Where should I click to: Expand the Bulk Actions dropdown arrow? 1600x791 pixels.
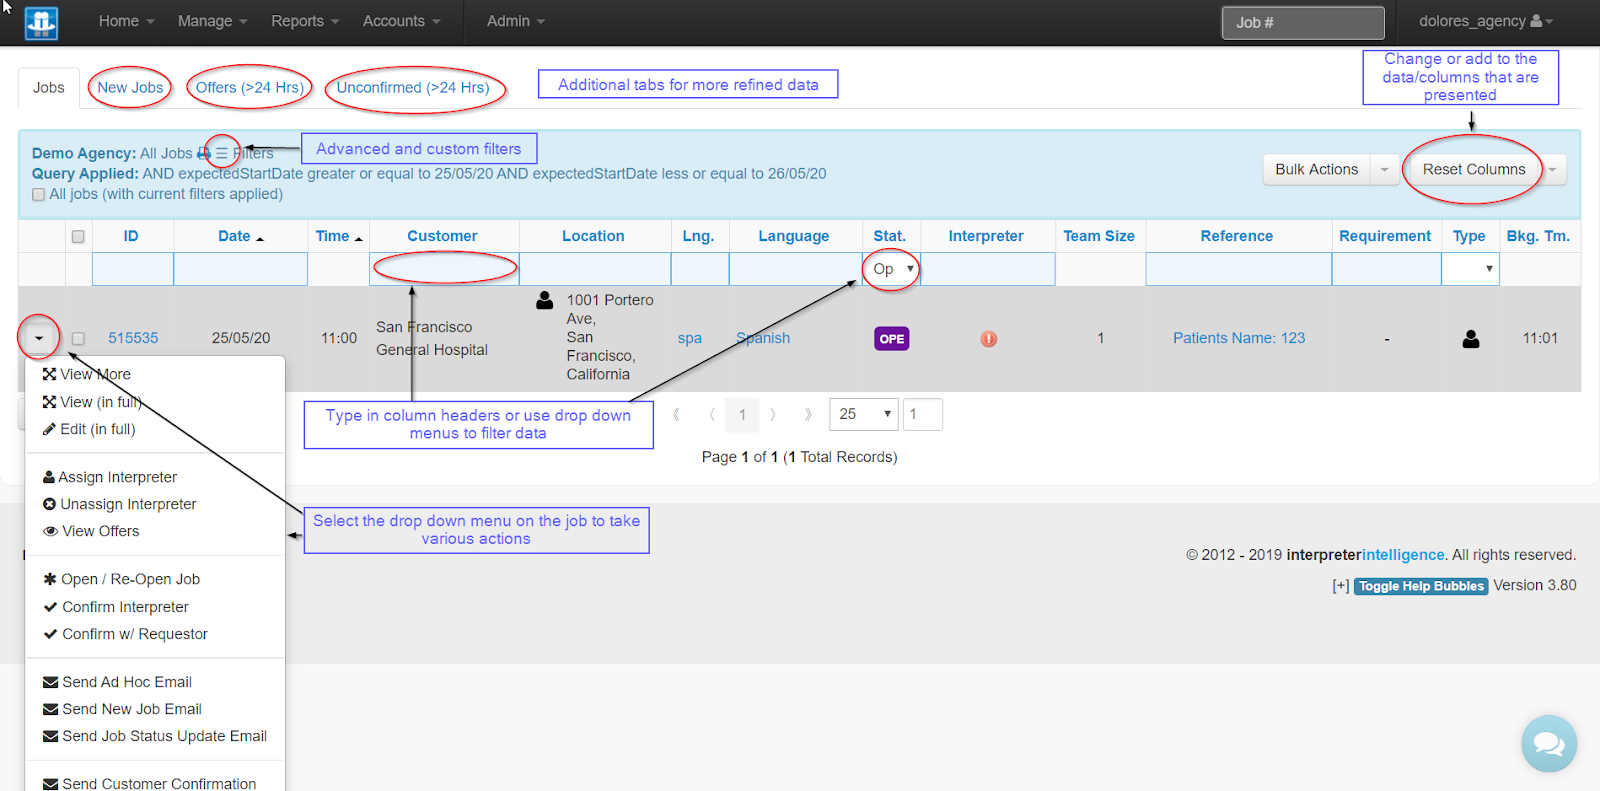click(x=1384, y=170)
